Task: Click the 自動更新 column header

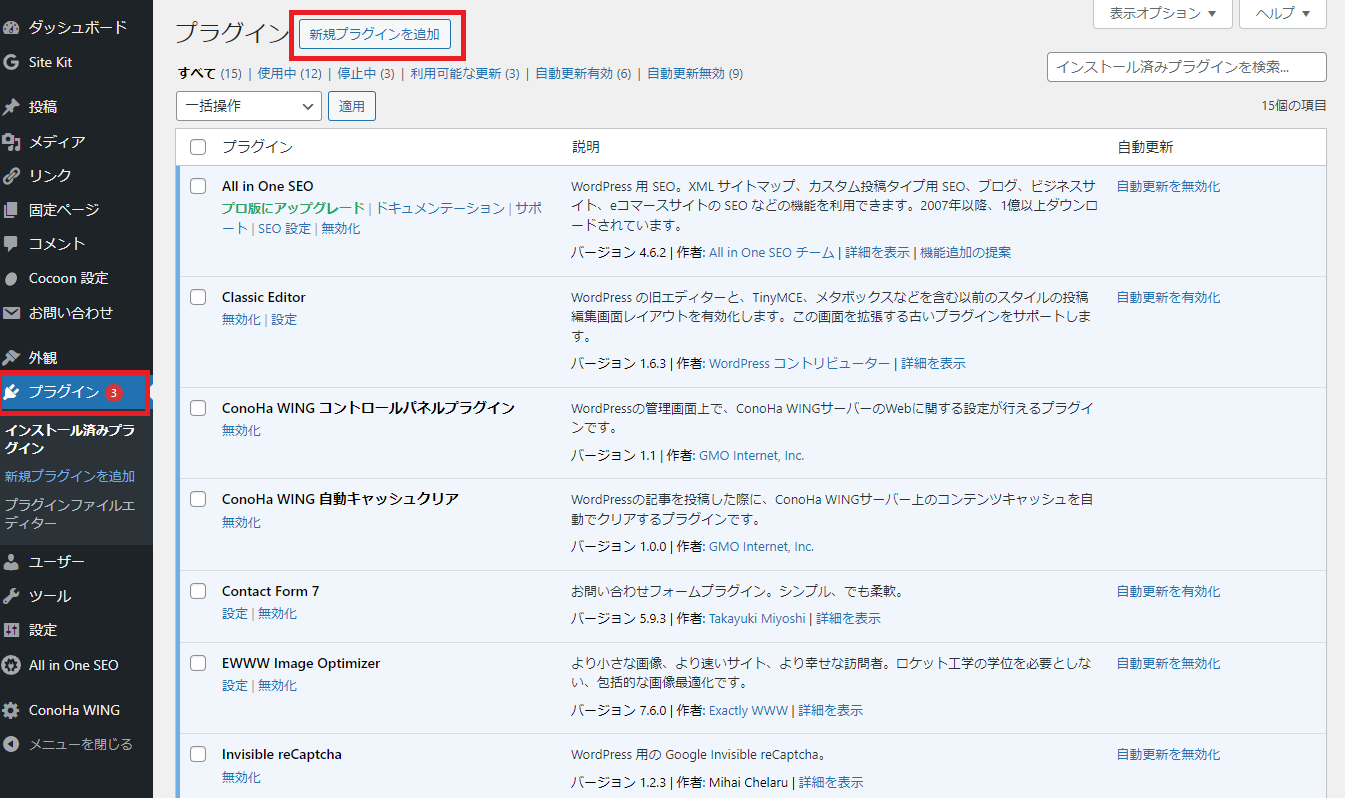Action: point(1145,147)
